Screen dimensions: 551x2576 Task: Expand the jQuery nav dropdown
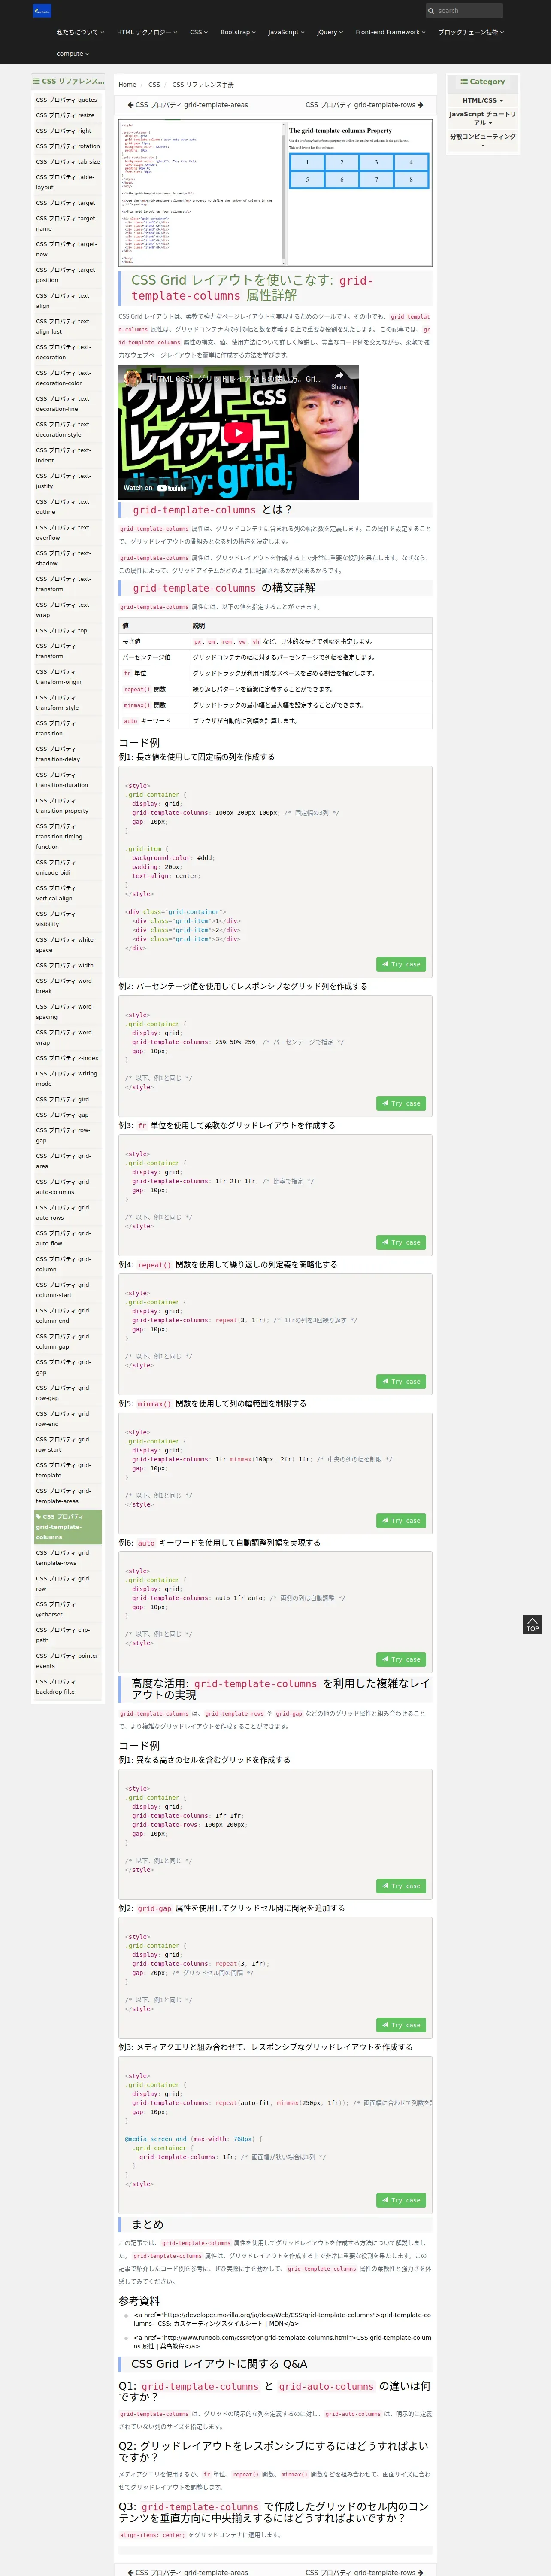[330, 32]
